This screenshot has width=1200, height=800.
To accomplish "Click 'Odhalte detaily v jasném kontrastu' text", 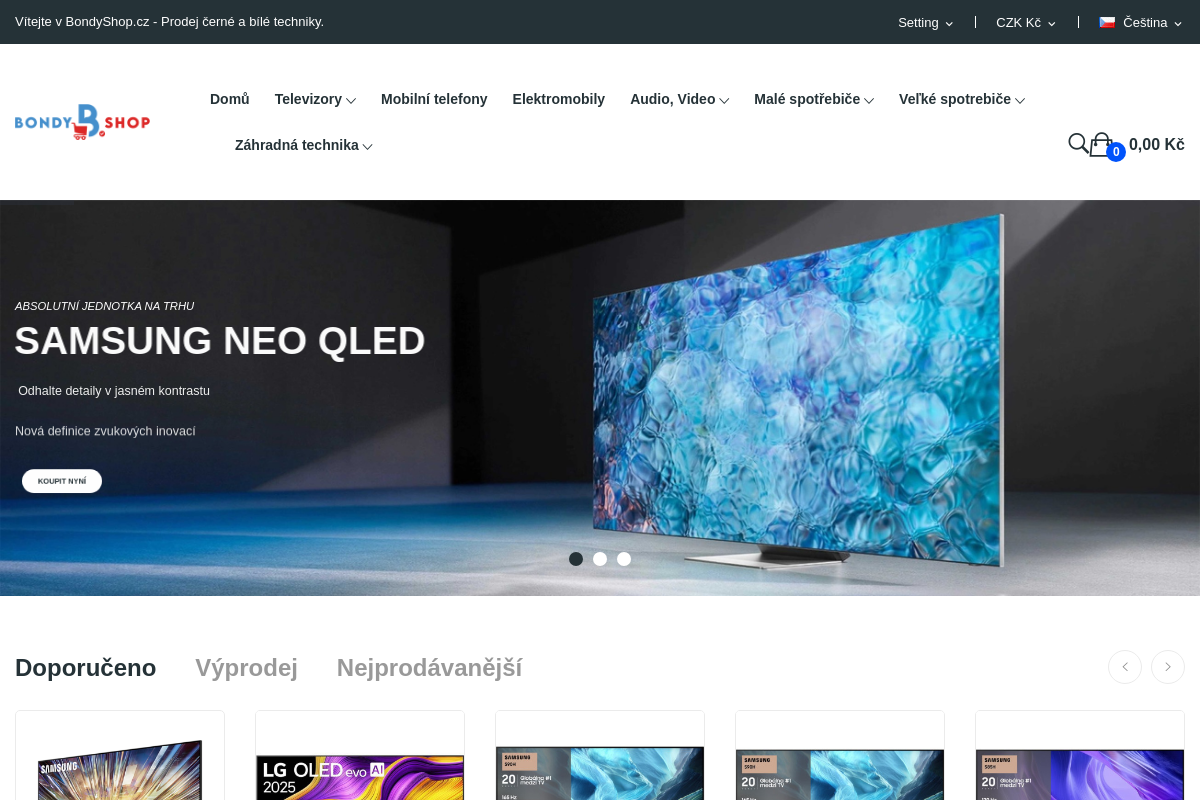I will click(114, 391).
